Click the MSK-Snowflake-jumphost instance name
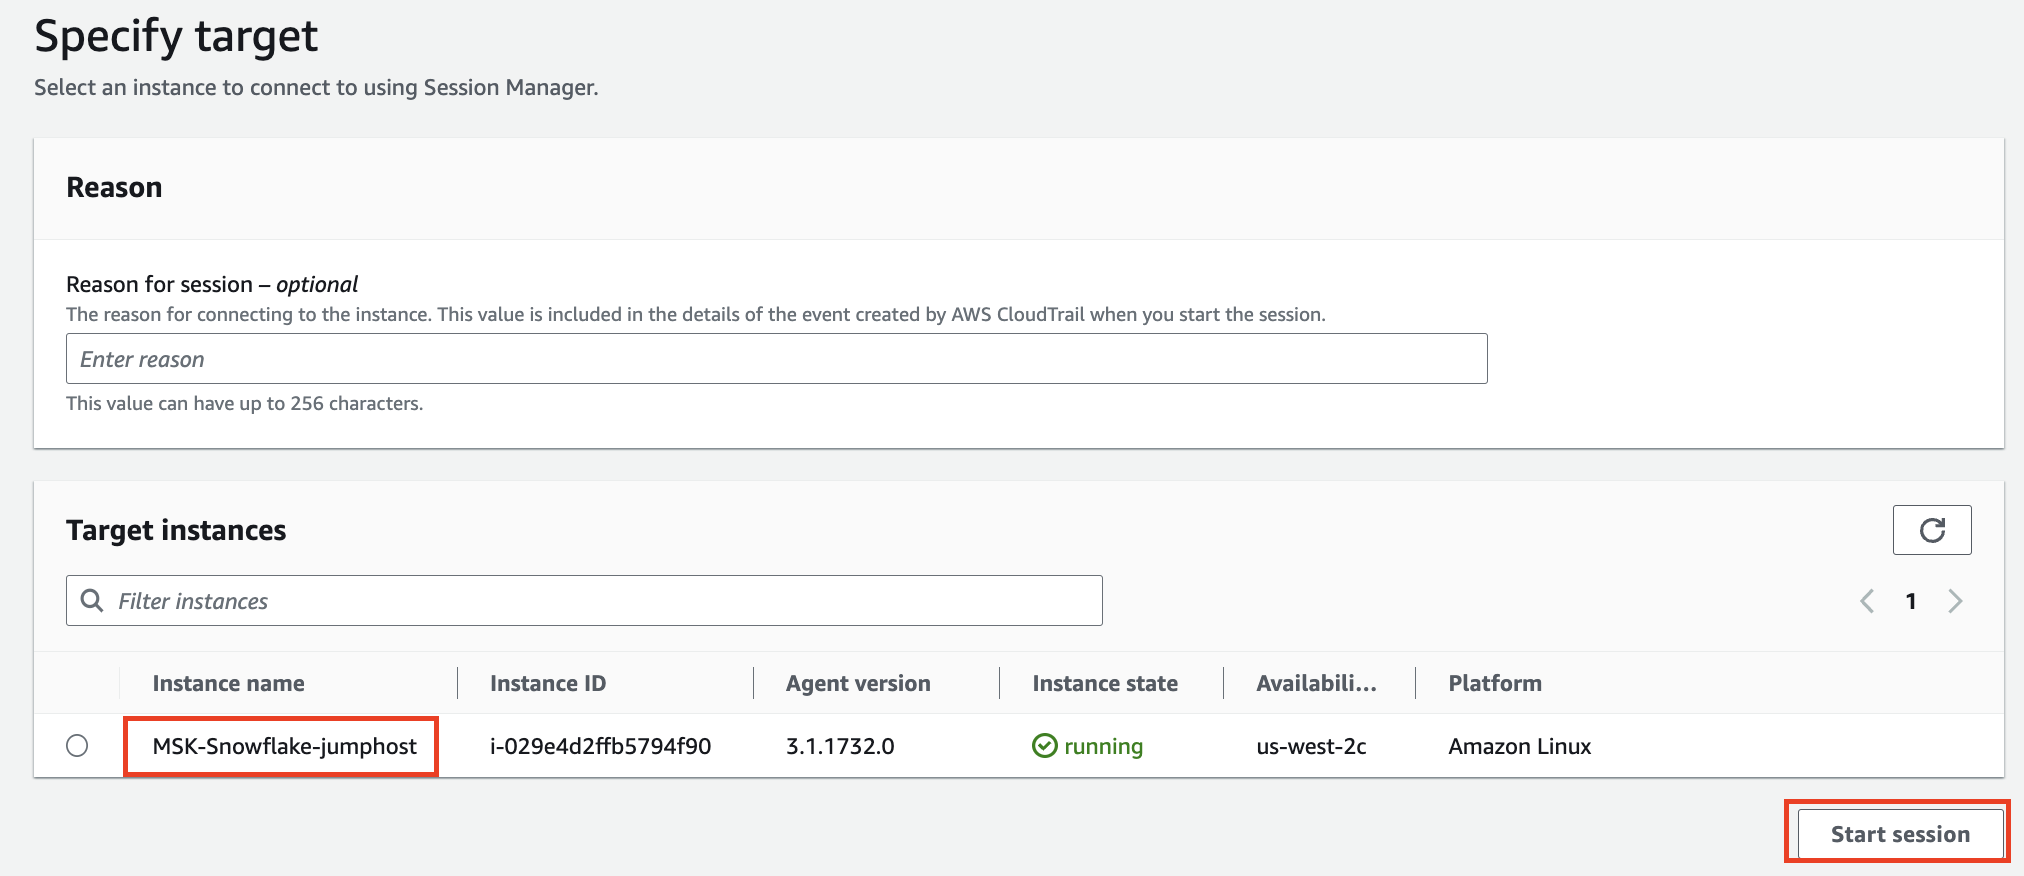 [284, 746]
